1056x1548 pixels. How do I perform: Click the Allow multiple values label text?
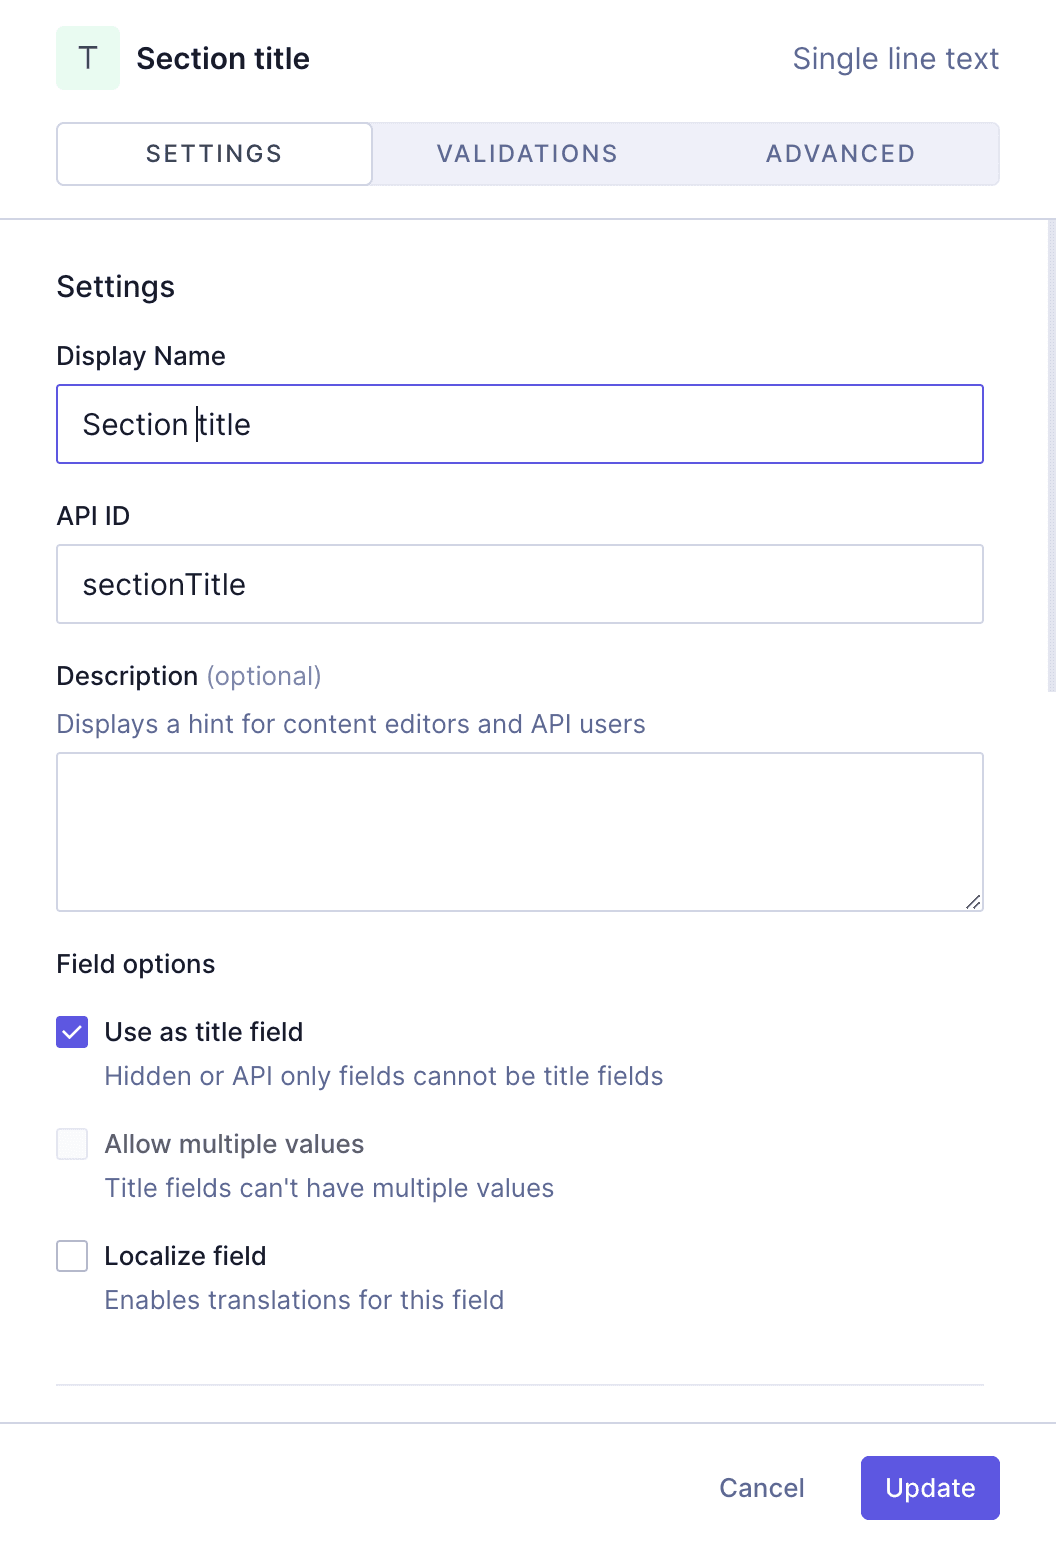(x=234, y=1144)
